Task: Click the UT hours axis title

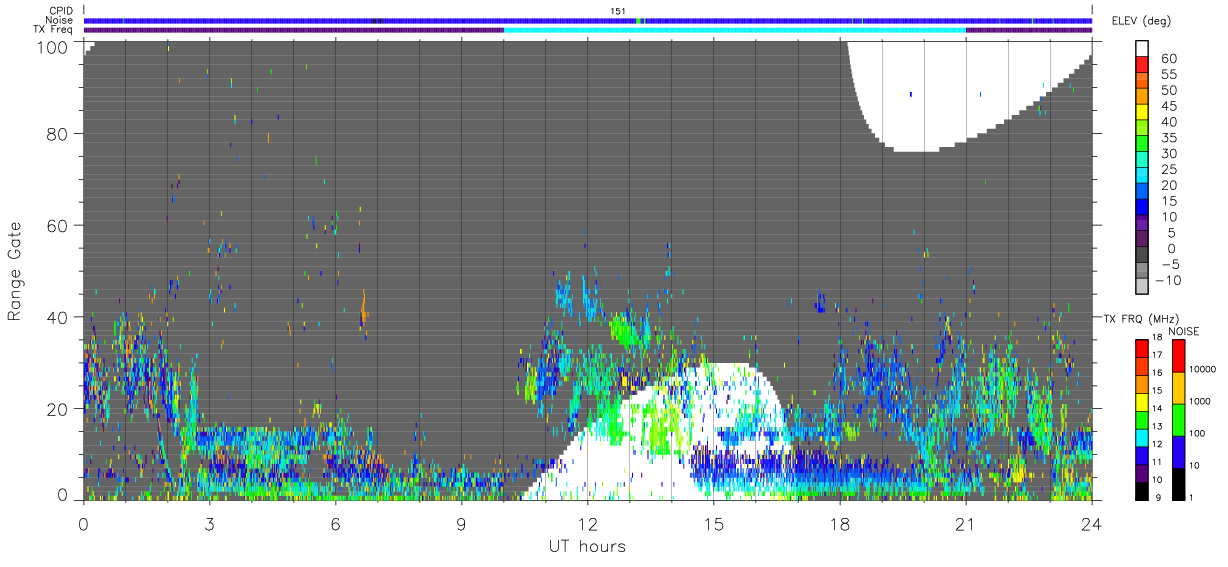Action: pyautogui.click(x=587, y=546)
